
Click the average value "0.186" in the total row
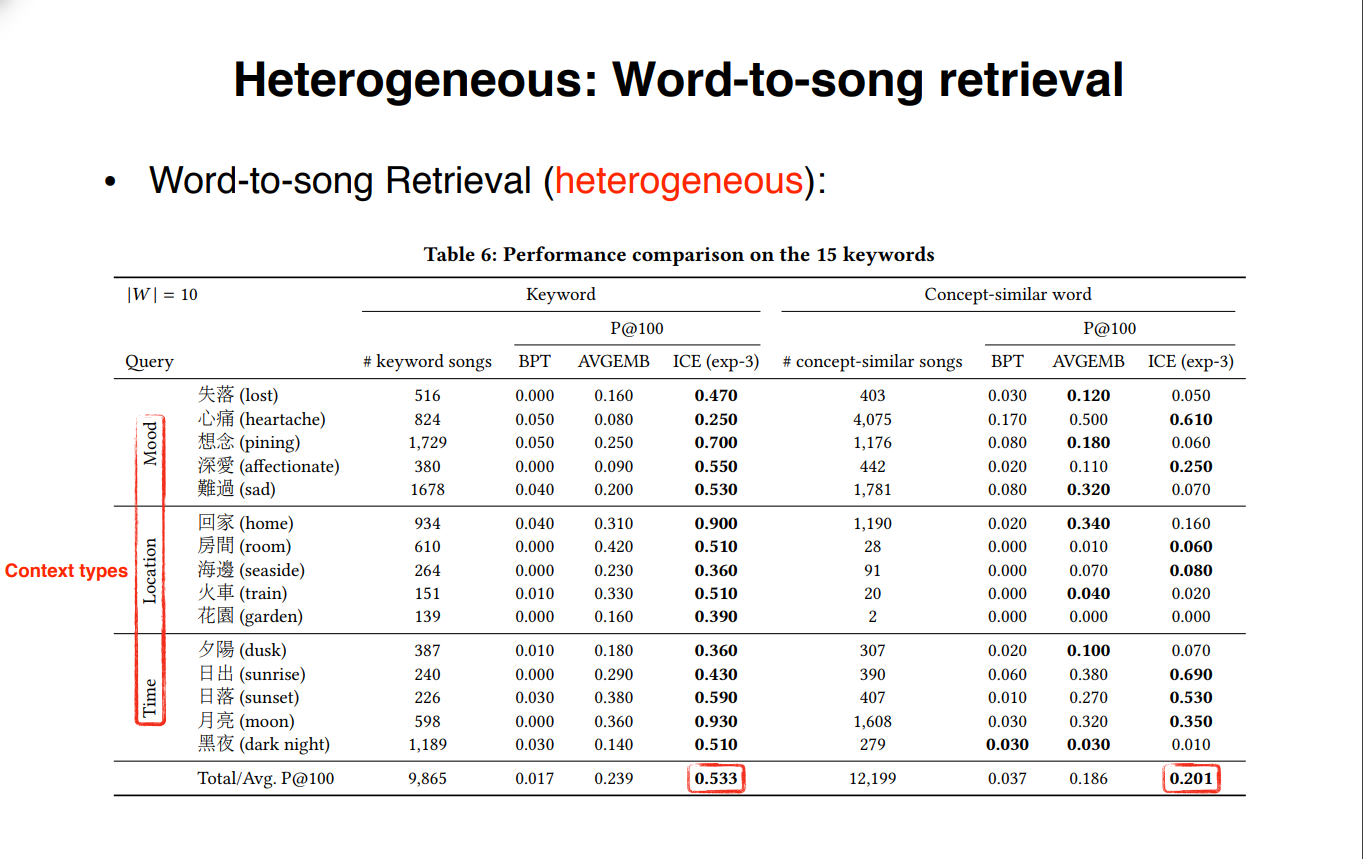click(x=1088, y=778)
